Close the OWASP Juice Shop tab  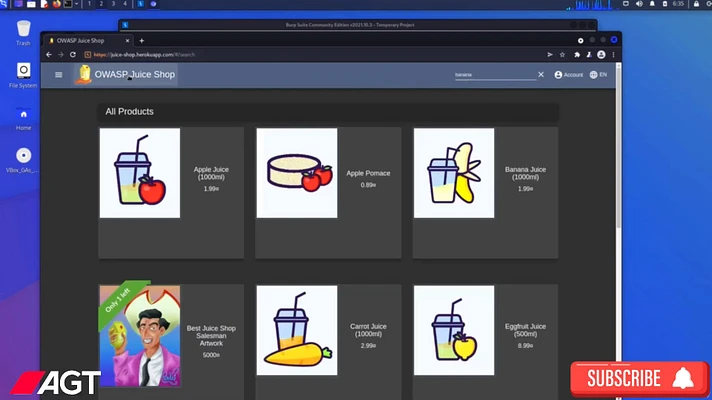(x=127, y=40)
